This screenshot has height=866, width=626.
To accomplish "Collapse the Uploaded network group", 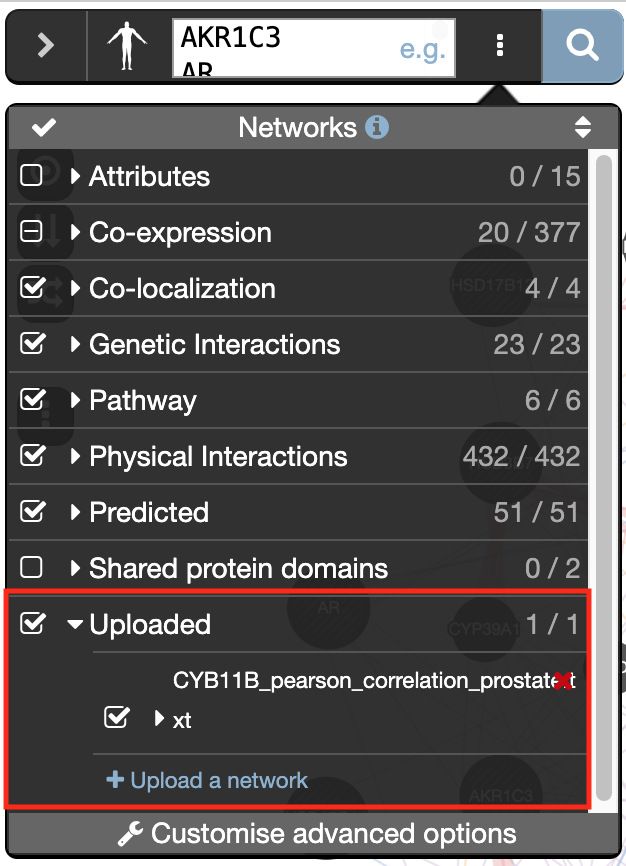I will click(x=75, y=625).
